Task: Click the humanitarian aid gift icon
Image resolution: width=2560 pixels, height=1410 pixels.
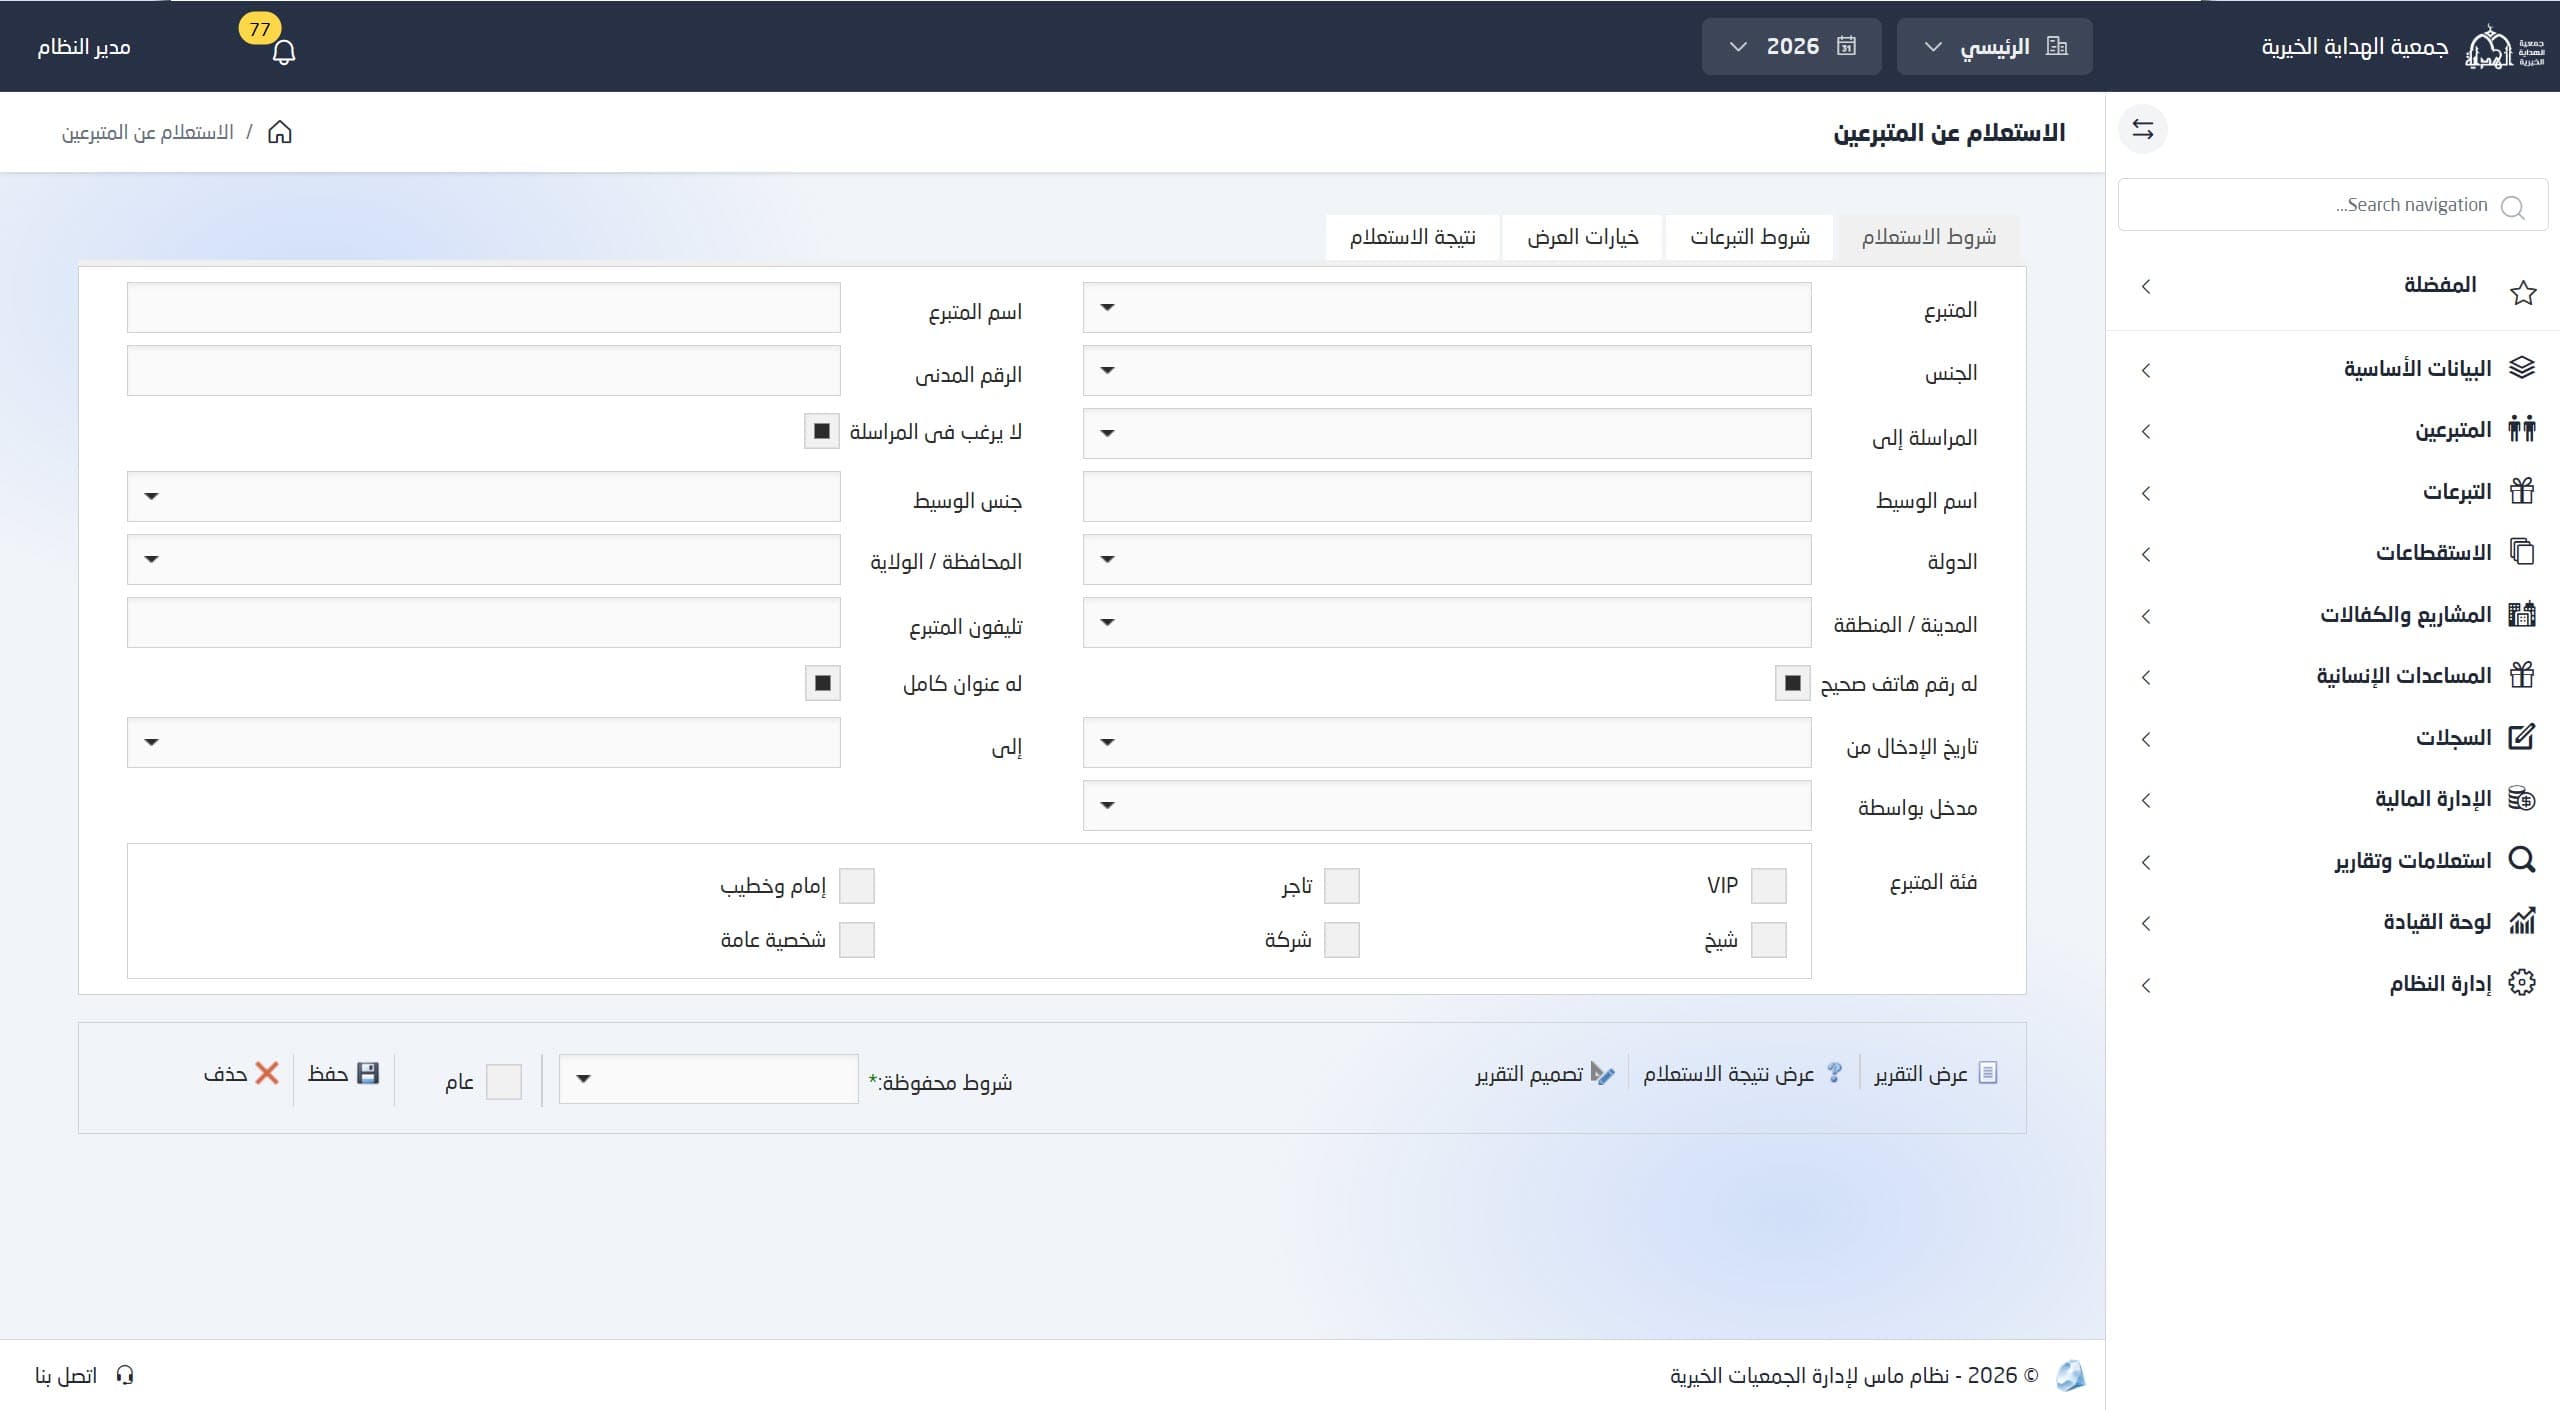Action: 2522,675
